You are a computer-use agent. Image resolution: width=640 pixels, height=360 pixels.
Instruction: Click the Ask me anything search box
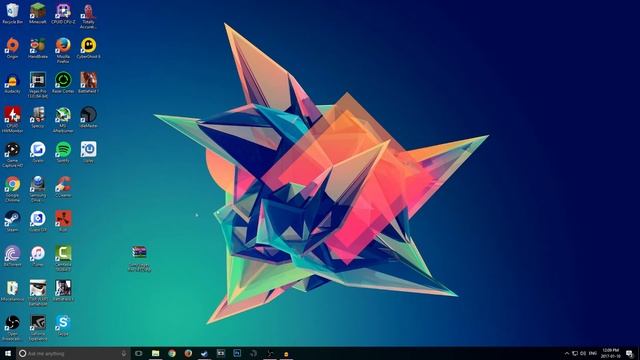point(73,353)
